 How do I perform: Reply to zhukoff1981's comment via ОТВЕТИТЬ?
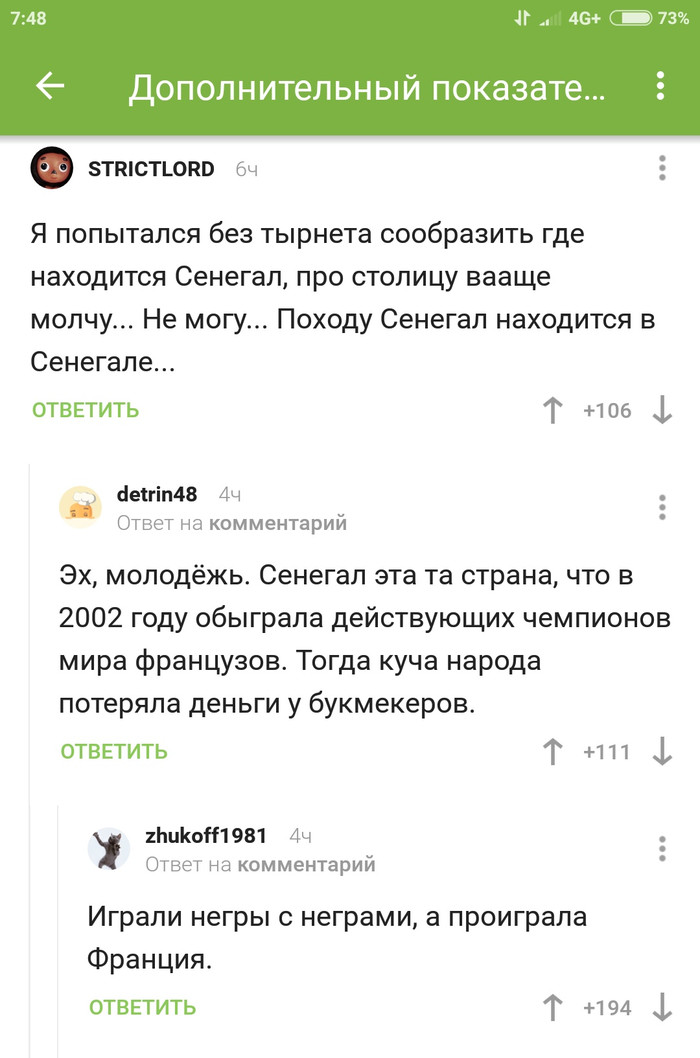tap(143, 1008)
